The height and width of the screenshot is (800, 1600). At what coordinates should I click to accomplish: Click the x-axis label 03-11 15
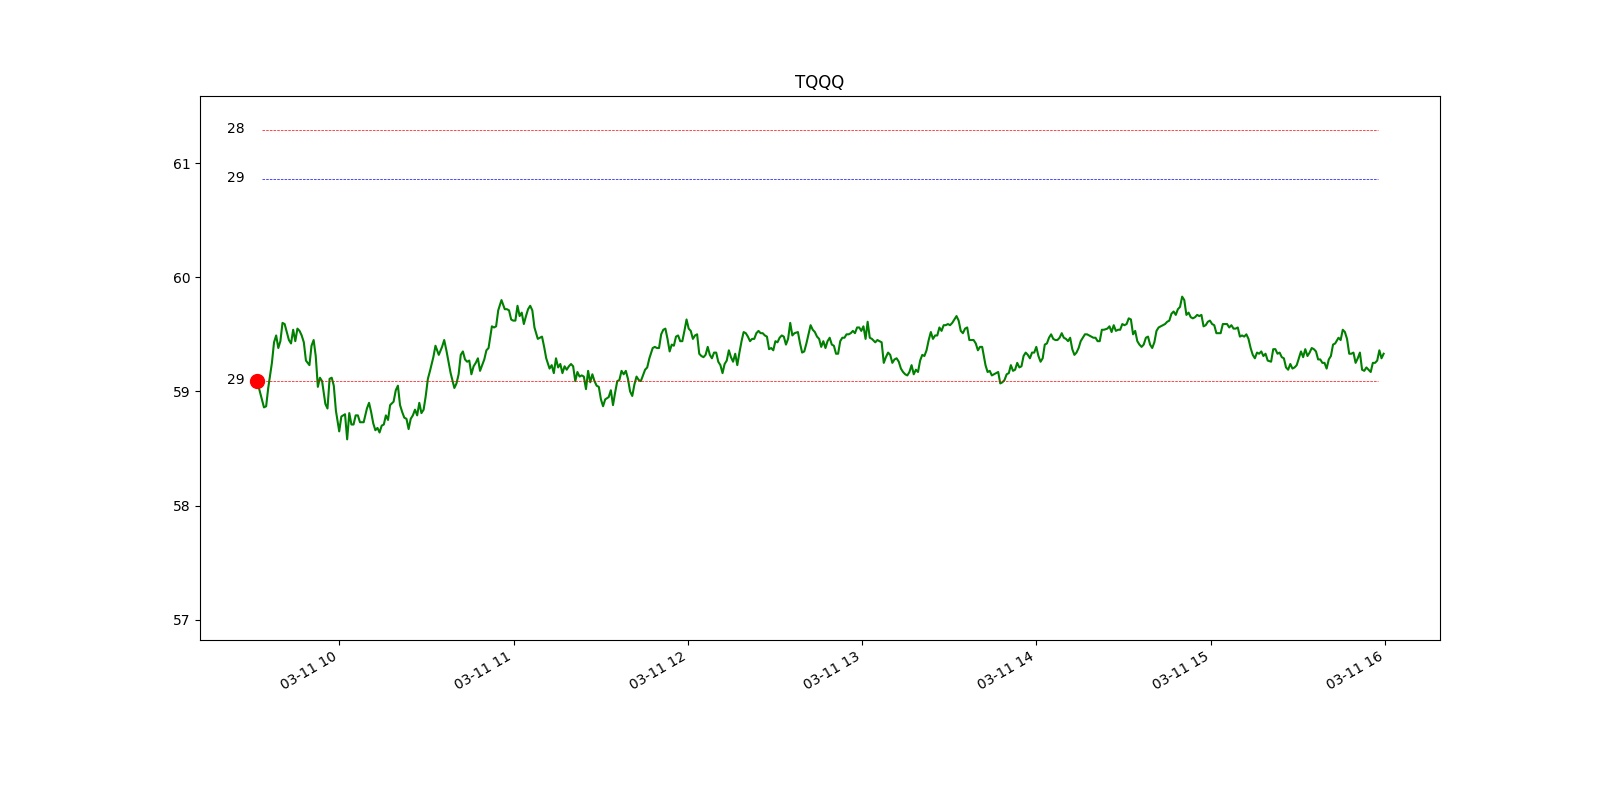point(1181,670)
